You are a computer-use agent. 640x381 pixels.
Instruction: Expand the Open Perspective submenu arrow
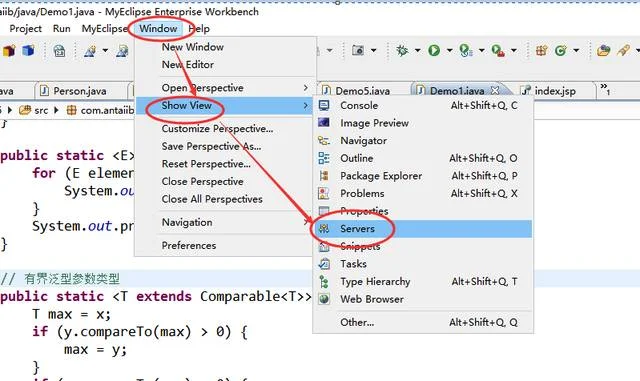coord(306,88)
